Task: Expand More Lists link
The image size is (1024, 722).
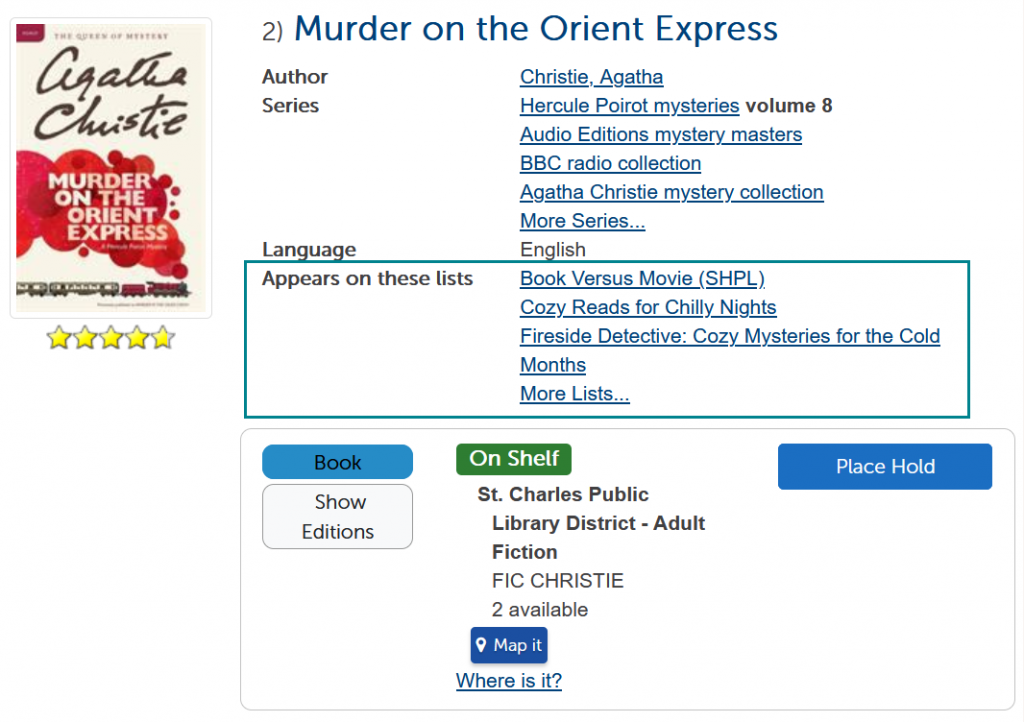Action: (575, 394)
